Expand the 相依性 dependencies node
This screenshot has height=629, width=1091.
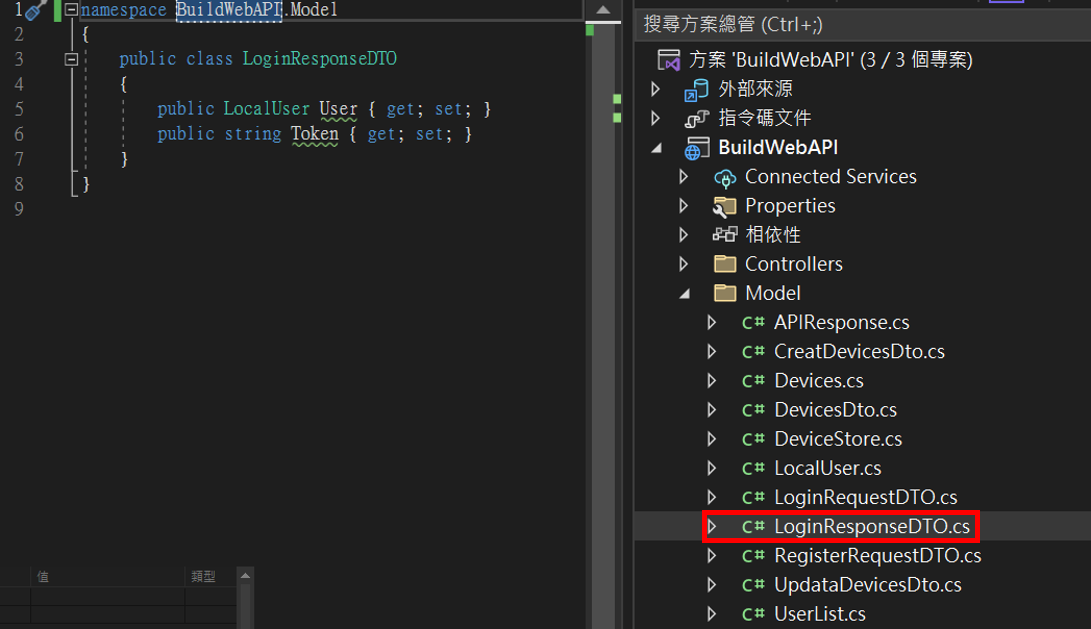click(x=683, y=235)
